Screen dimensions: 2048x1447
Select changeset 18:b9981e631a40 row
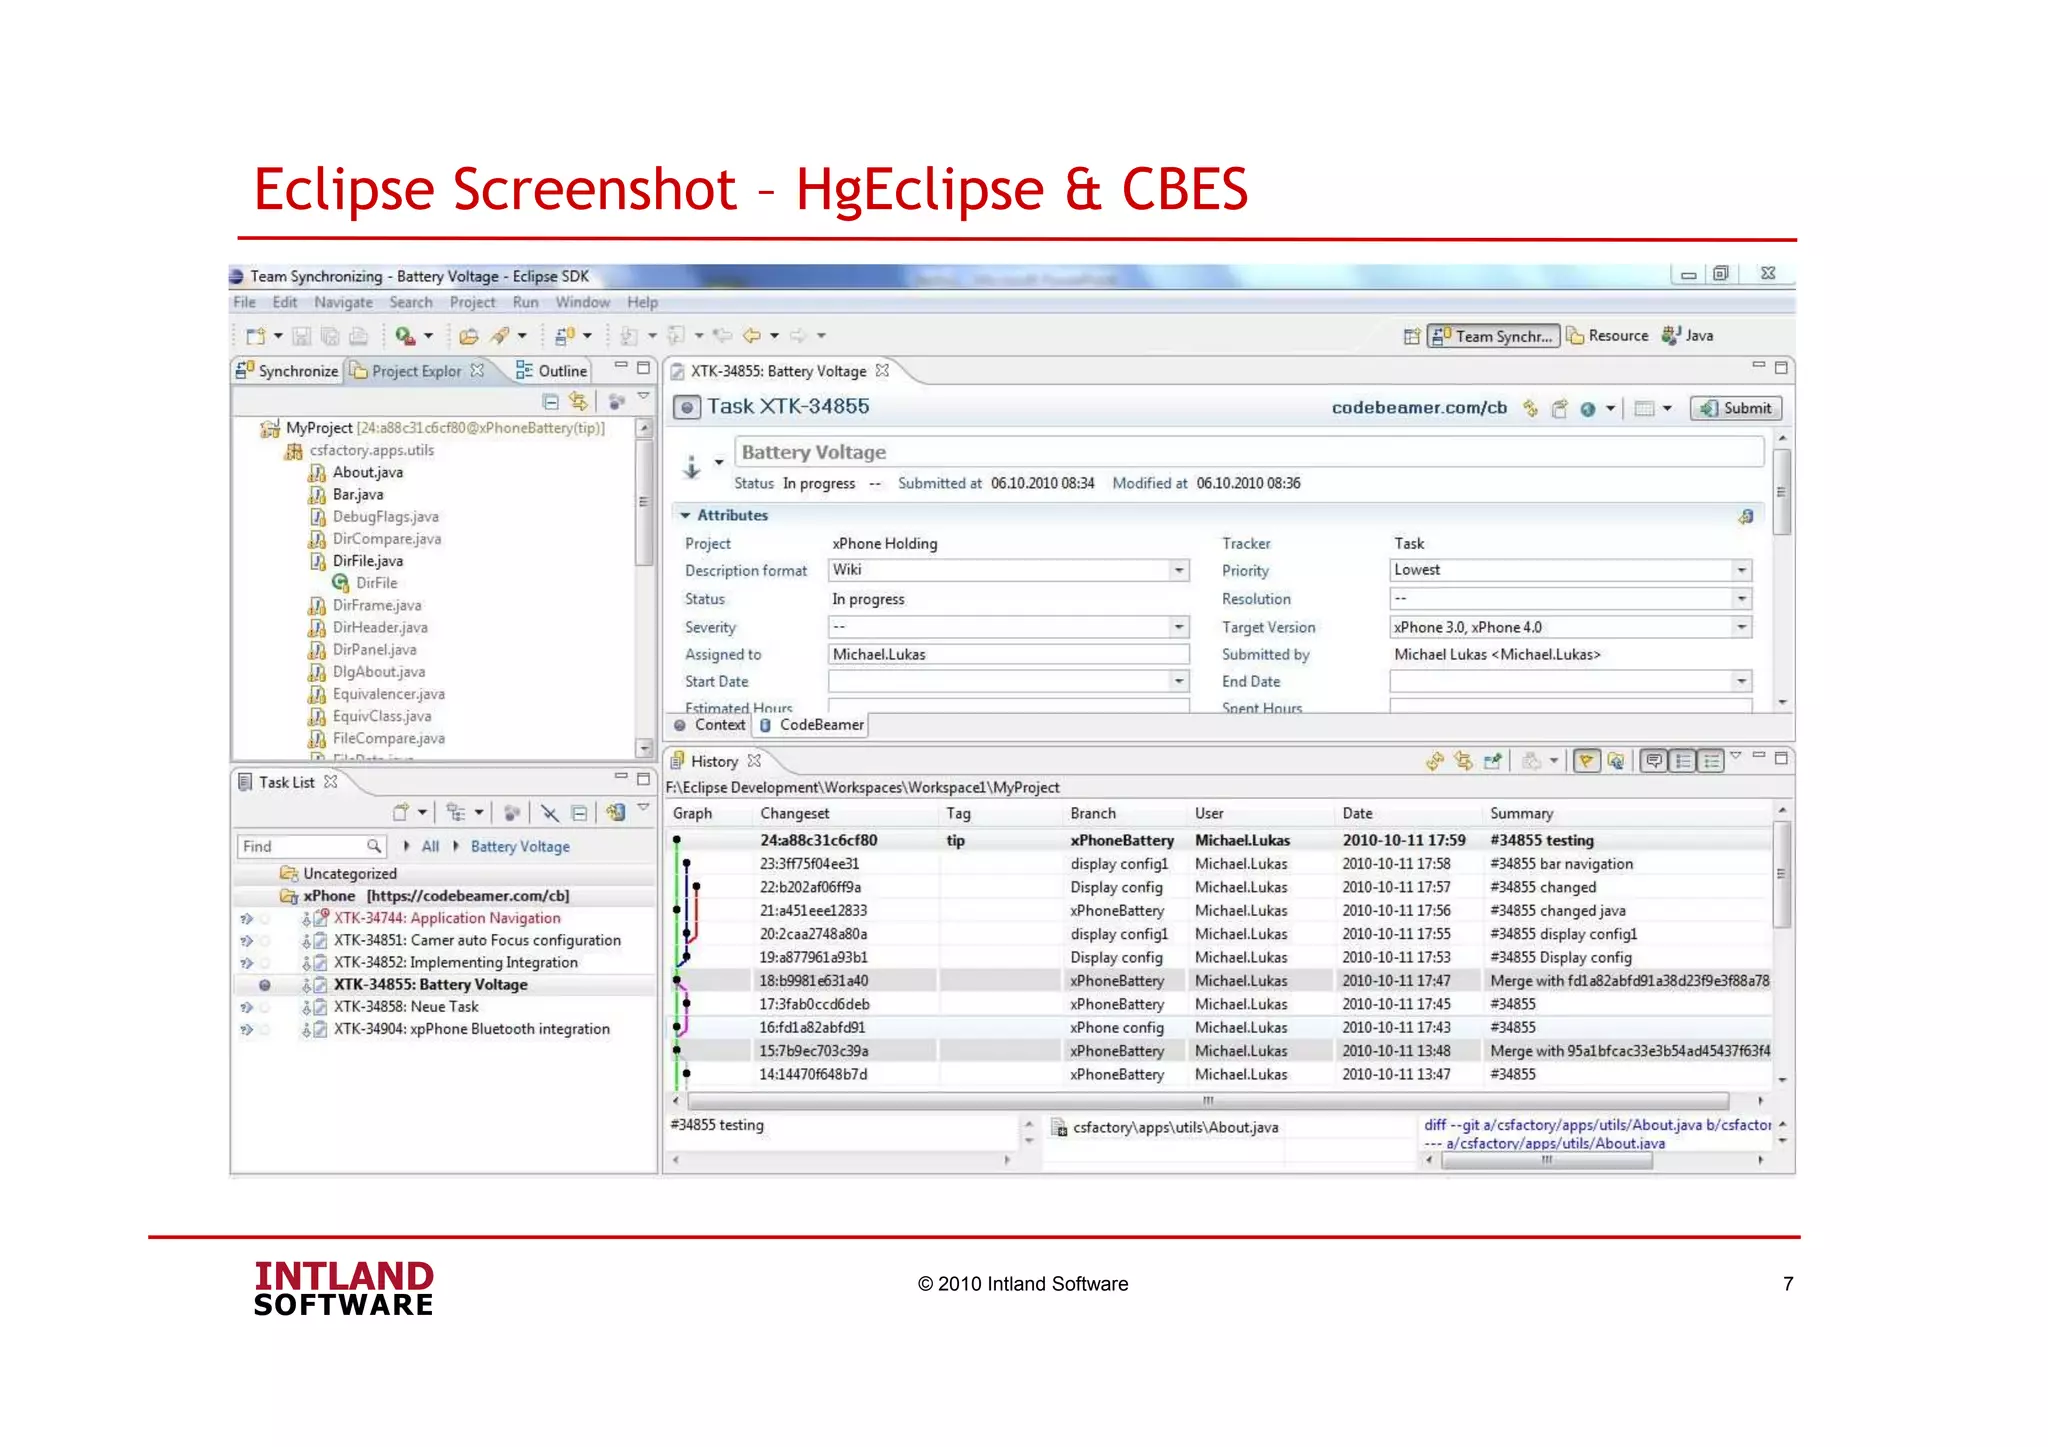coord(1220,981)
